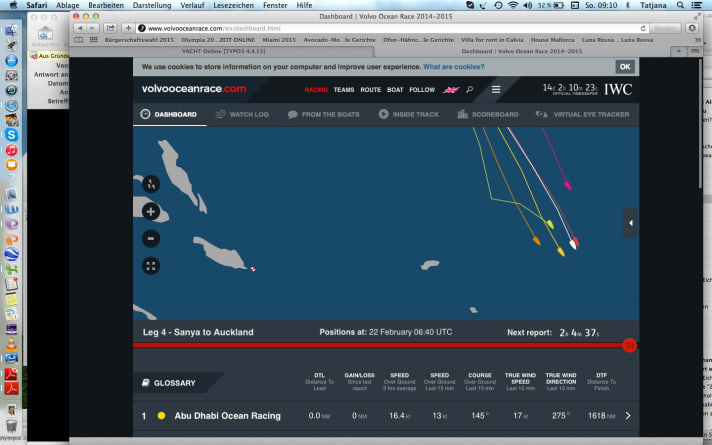Switch to the From The Boats tab
Image resolution: width=712 pixels, height=445 pixels.
(x=323, y=114)
